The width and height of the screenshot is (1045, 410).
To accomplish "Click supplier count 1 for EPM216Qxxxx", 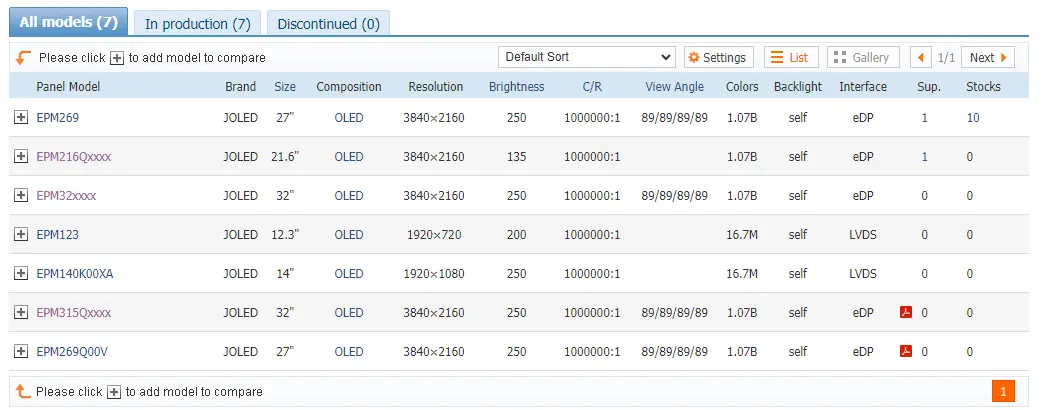I will click(924, 157).
